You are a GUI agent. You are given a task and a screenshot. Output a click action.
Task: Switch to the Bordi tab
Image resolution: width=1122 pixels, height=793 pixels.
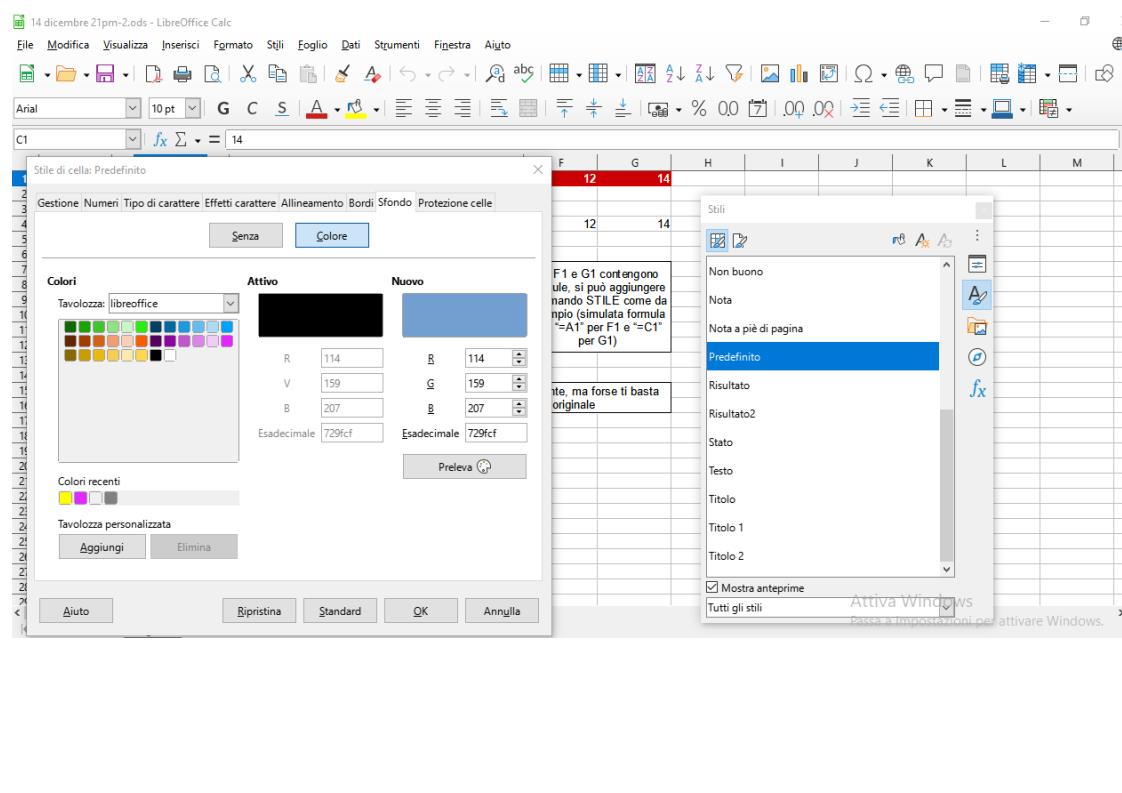pos(359,203)
